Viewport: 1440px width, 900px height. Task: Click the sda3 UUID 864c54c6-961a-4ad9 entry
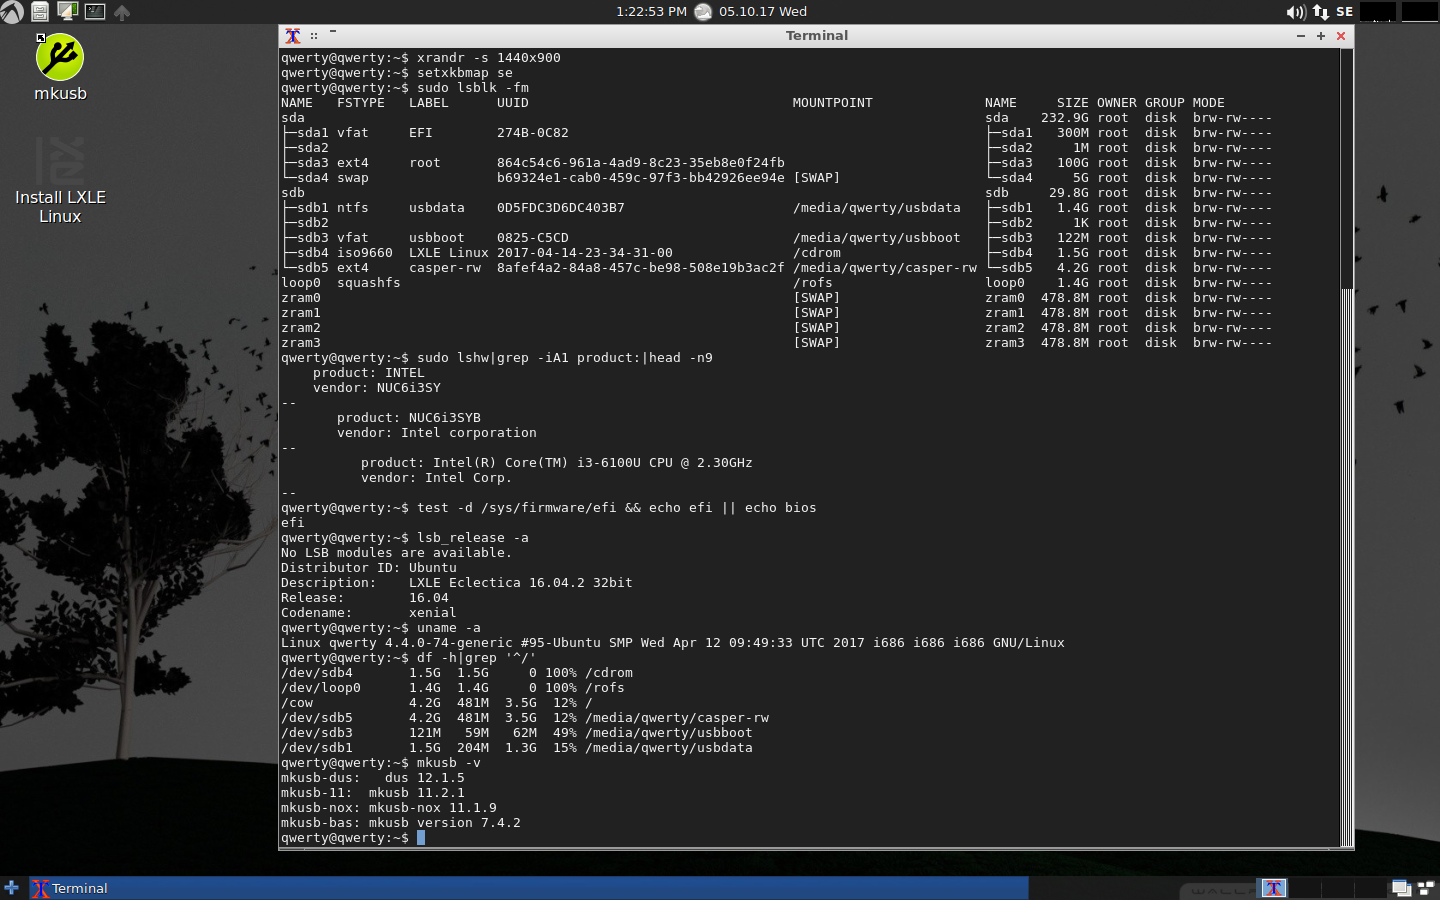(641, 163)
